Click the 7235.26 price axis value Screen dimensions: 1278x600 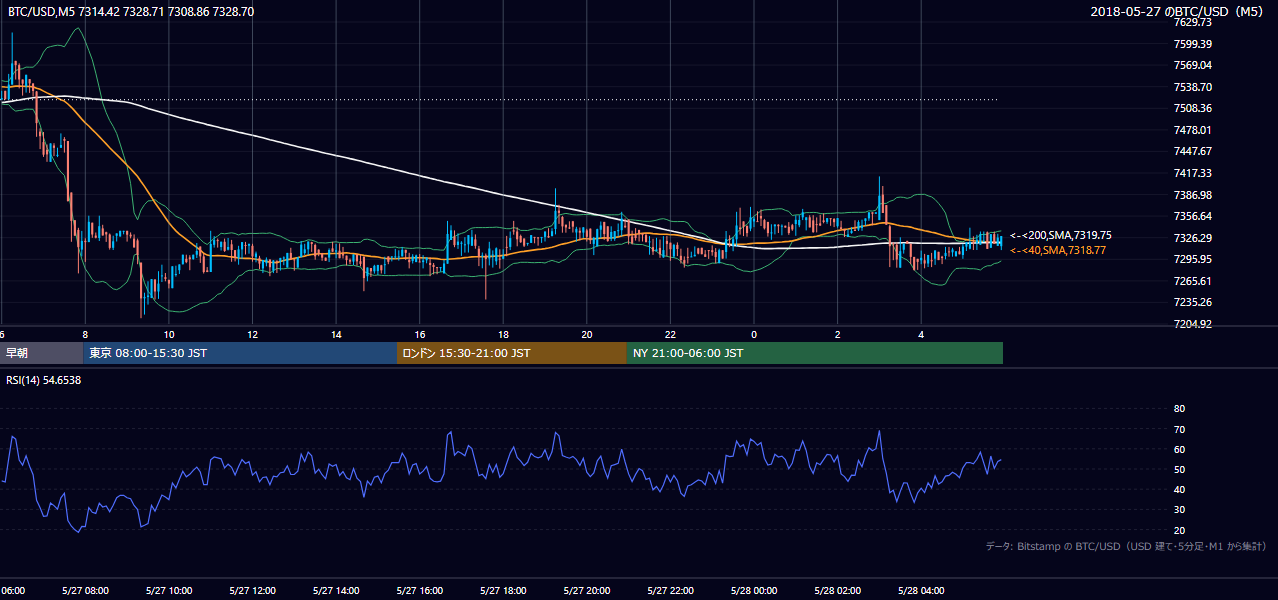1192,302
